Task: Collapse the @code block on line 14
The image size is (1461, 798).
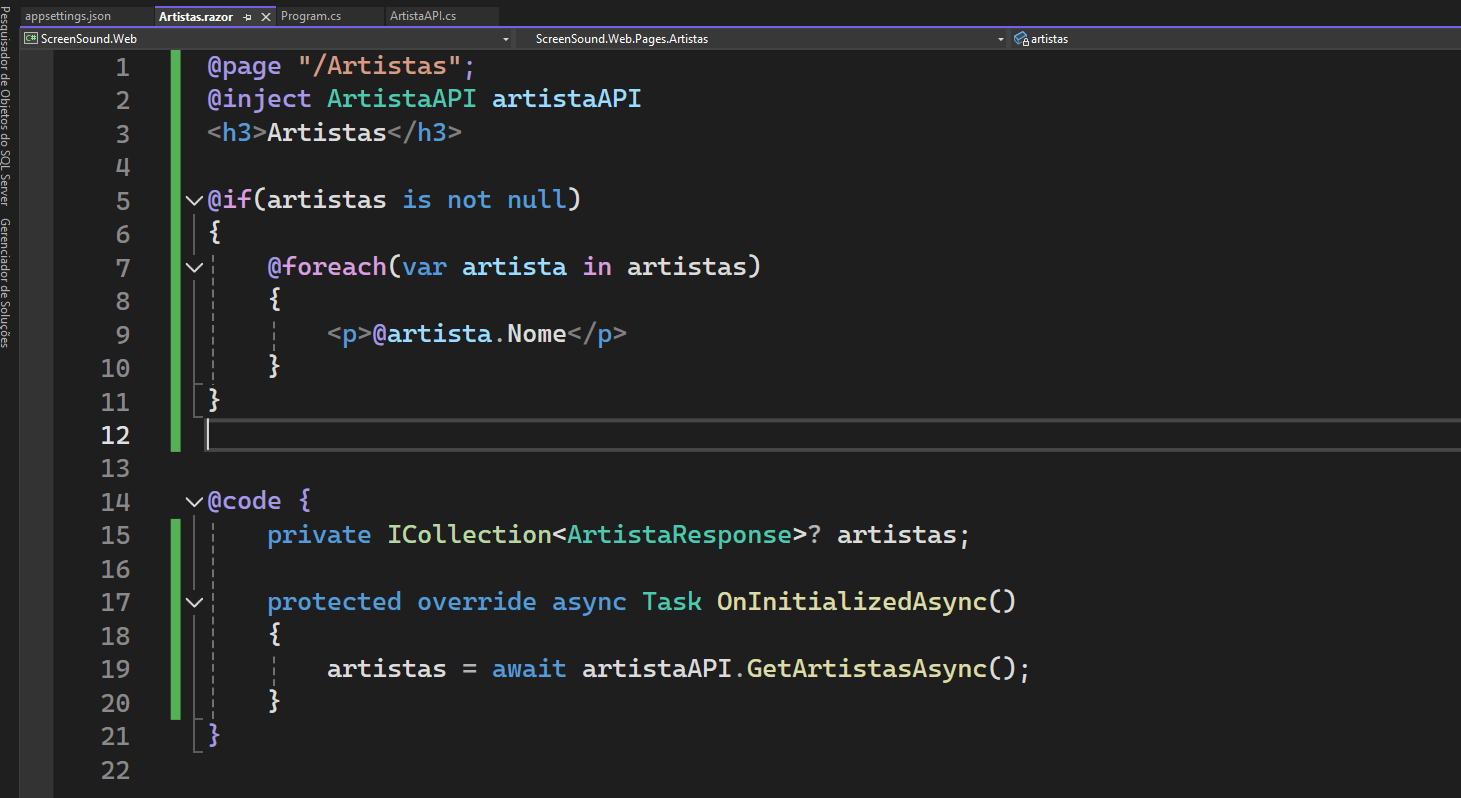Action: (194, 501)
